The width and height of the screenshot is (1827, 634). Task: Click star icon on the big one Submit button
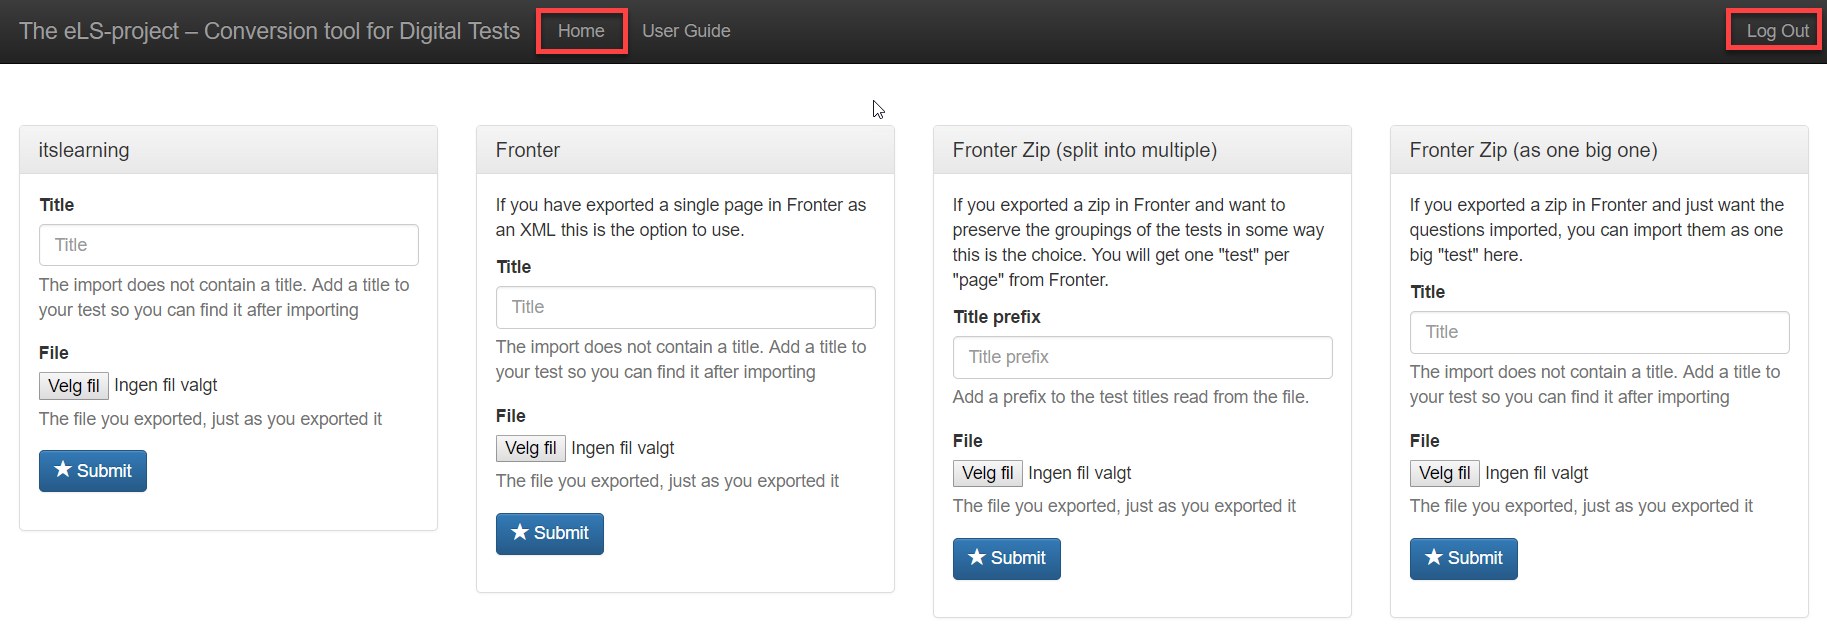click(x=1434, y=557)
